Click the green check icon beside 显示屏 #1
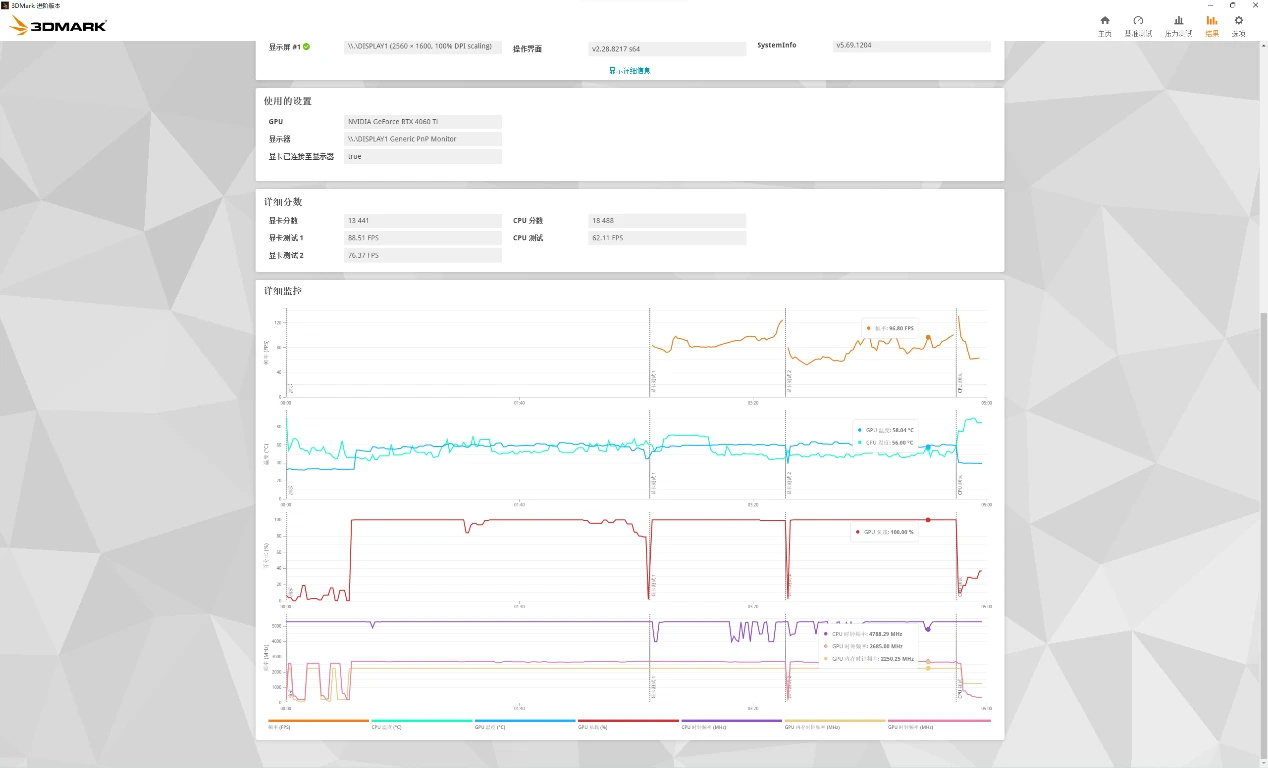The image size is (1268, 768). [306, 46]
